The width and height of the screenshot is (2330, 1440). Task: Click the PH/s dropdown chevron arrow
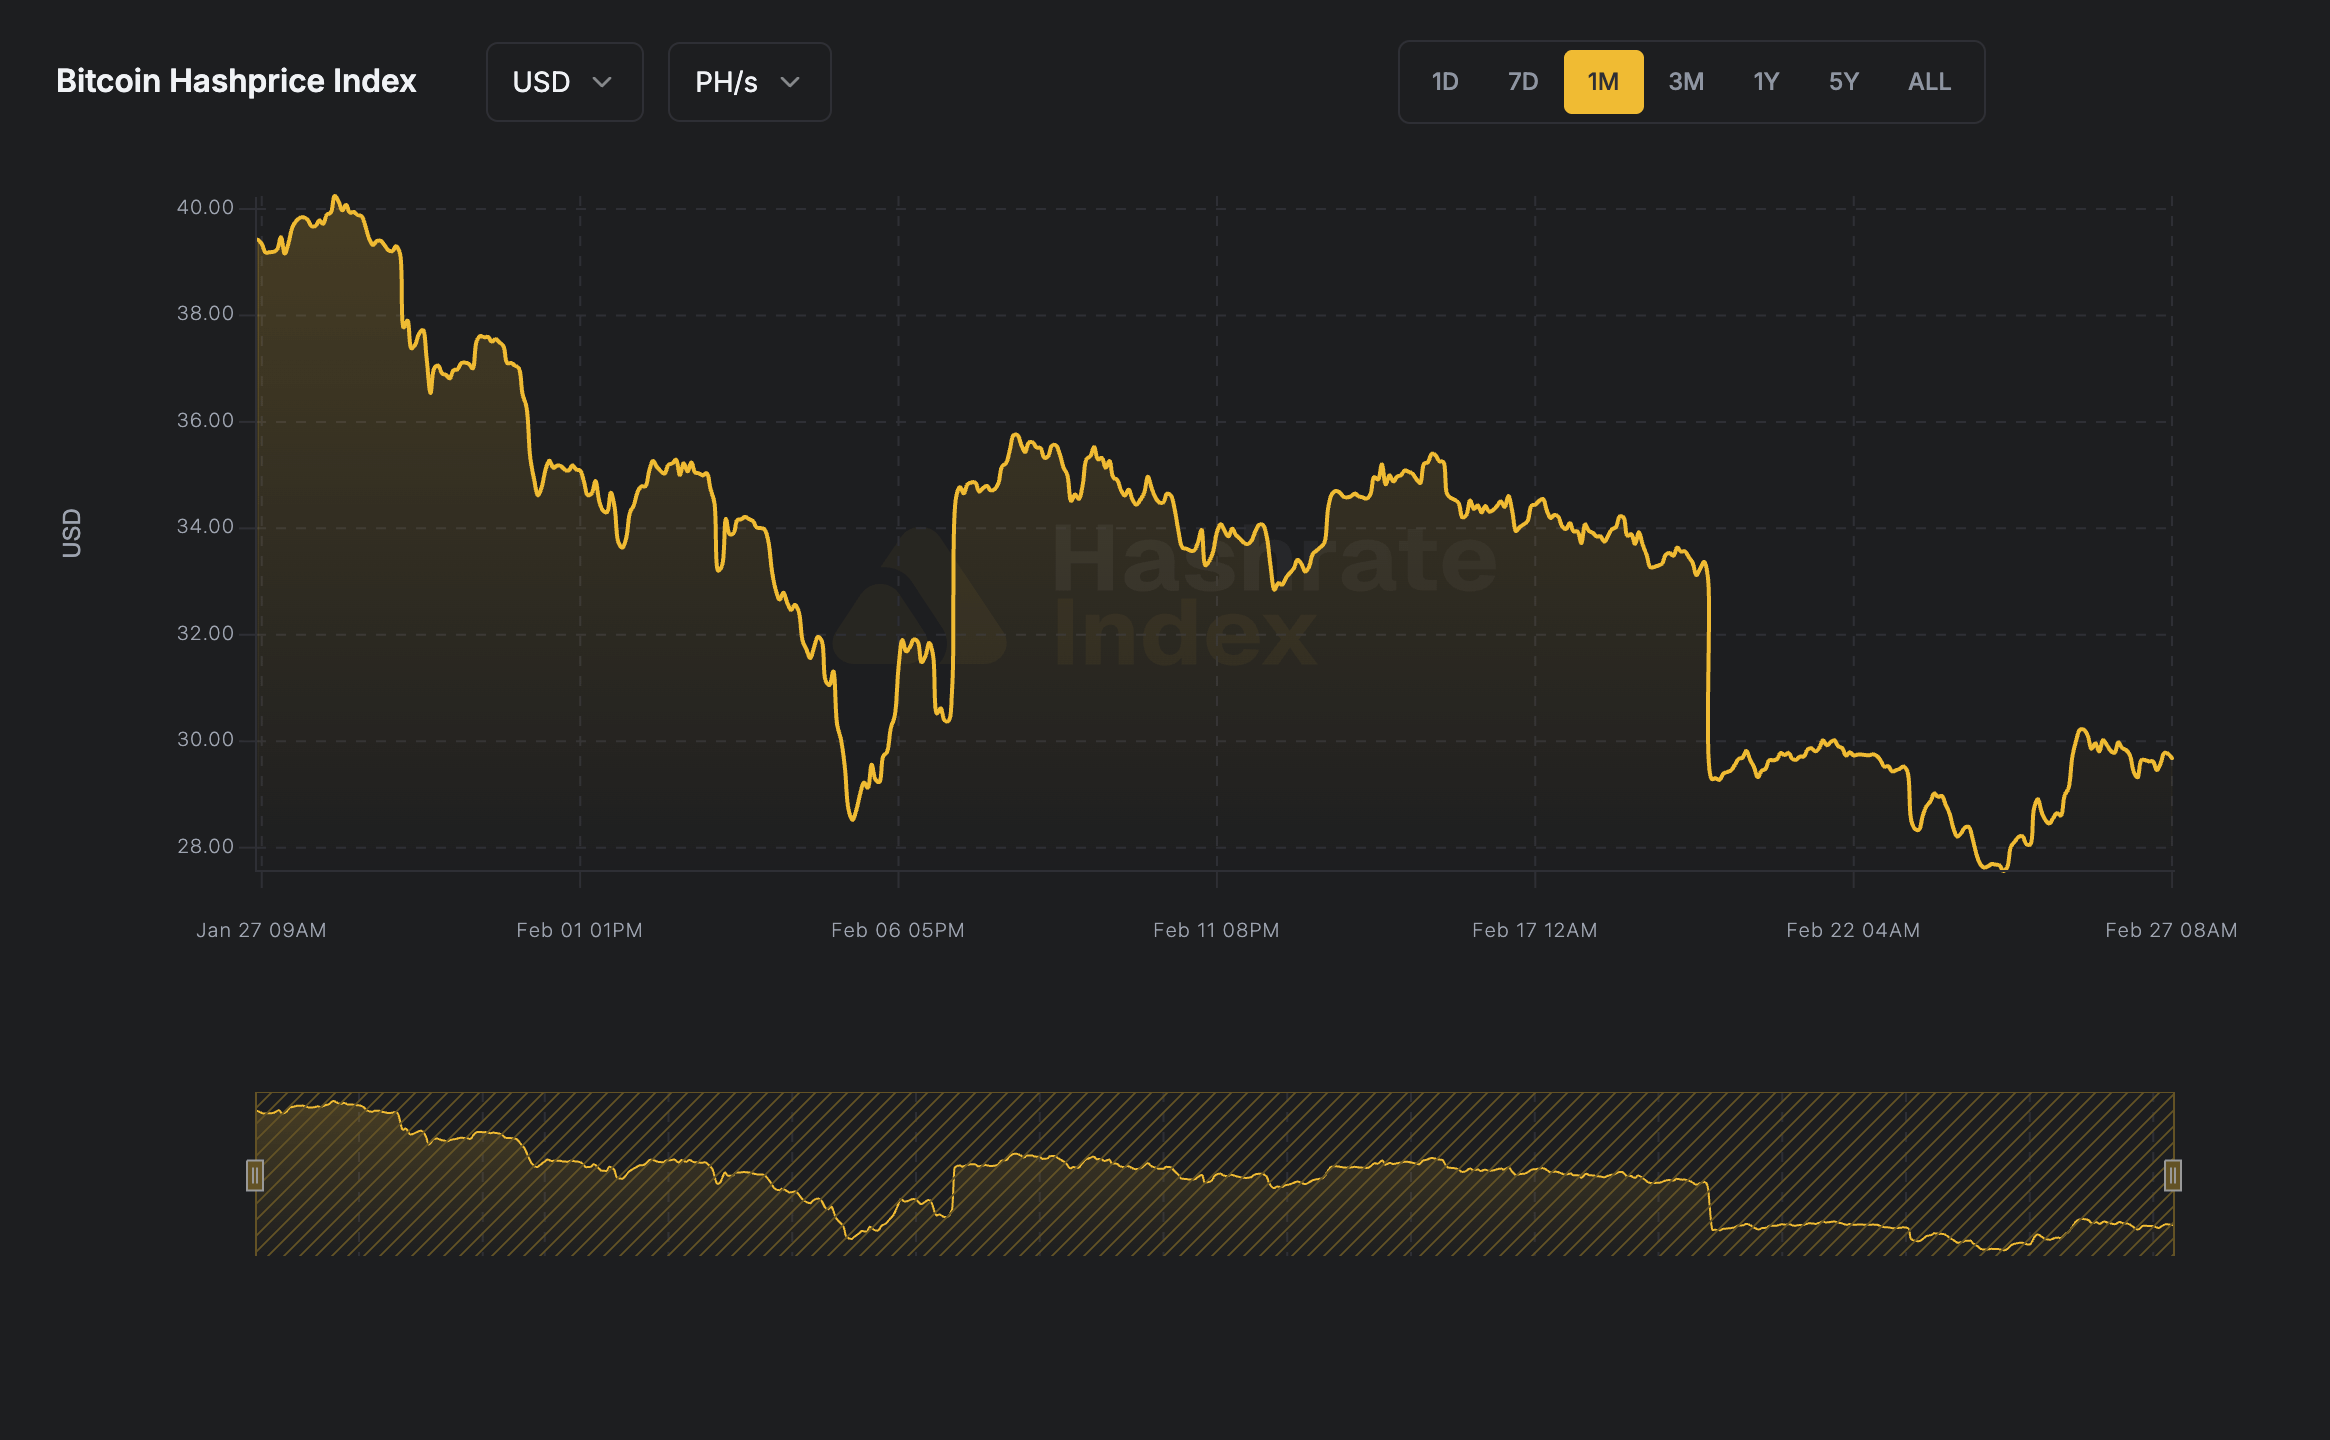789,84
